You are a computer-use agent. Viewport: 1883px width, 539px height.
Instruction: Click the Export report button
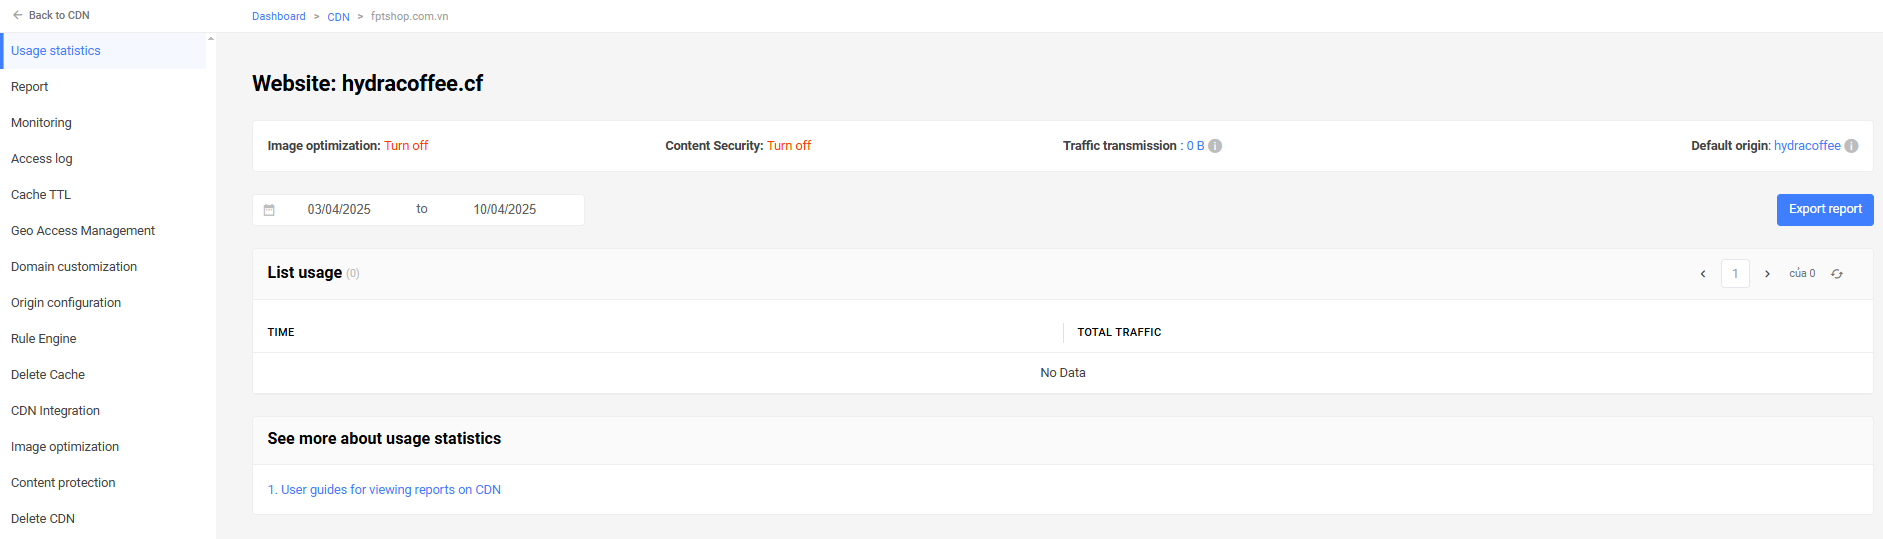point(1825,210)
